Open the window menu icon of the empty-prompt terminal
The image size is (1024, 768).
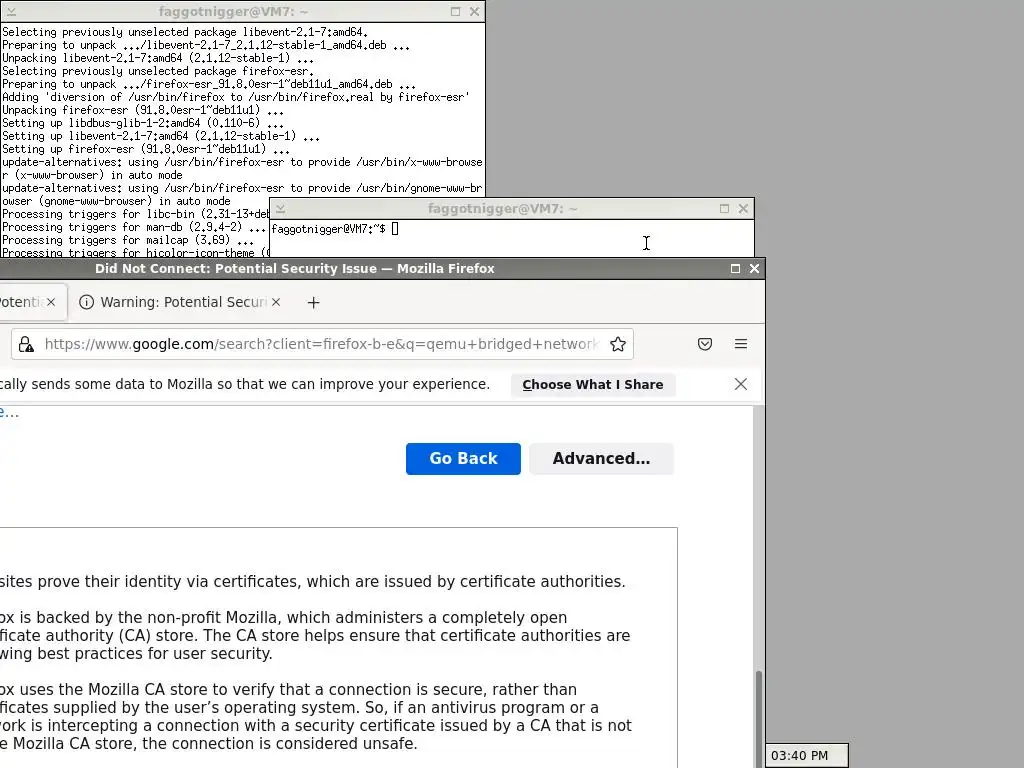[280, 208]
